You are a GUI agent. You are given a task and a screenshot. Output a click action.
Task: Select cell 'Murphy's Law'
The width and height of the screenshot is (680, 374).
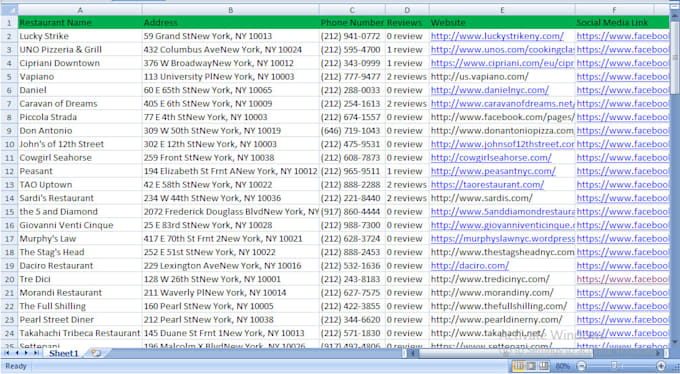coord(80,239)
